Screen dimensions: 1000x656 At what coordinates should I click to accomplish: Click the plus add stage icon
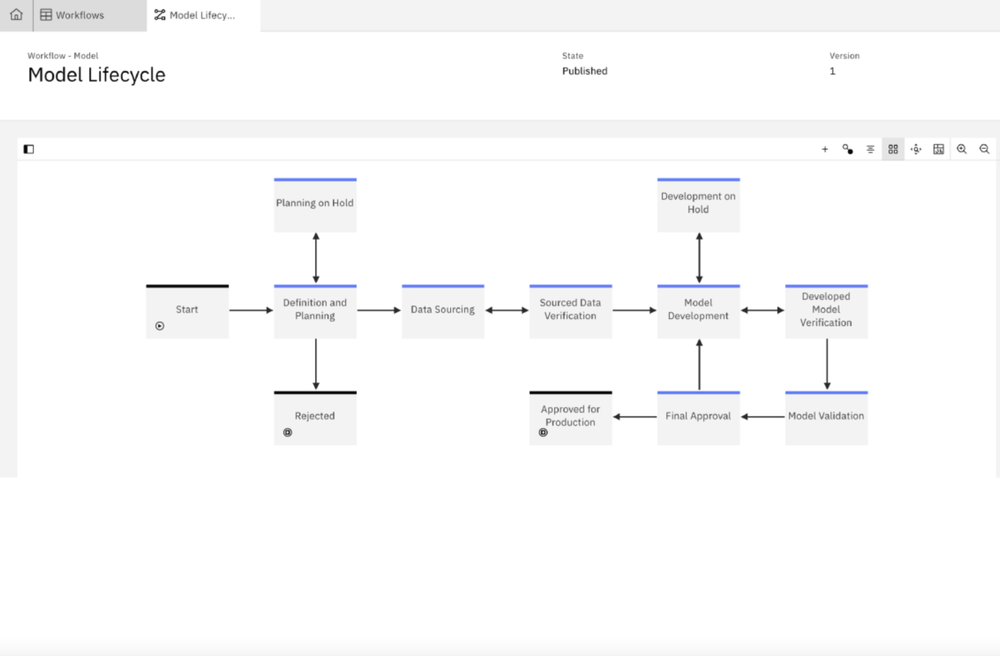click(825, 149)
